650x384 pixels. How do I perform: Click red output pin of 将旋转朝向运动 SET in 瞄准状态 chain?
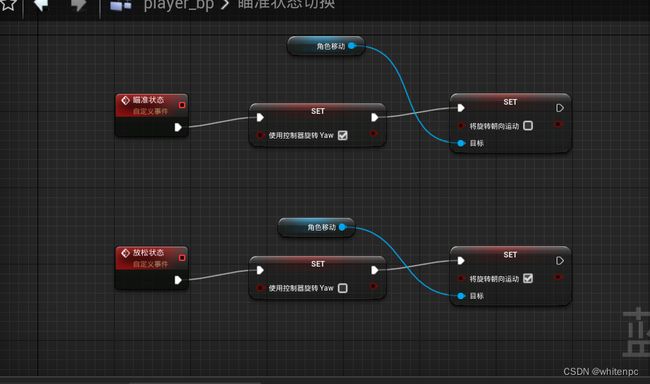click(558, 124)
